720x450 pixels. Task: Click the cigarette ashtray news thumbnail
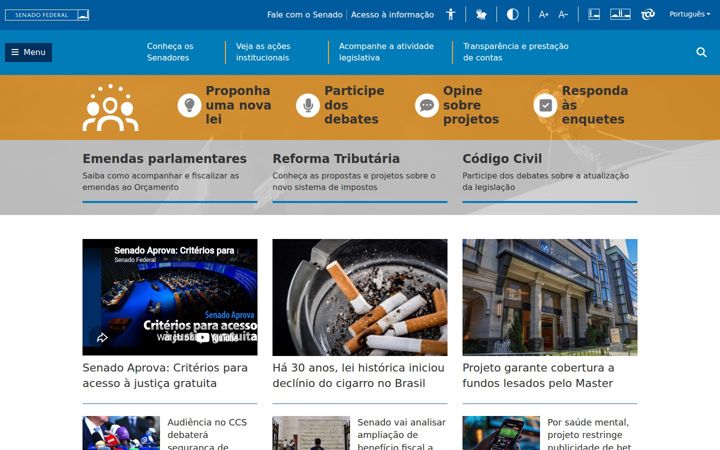(360, 297)
